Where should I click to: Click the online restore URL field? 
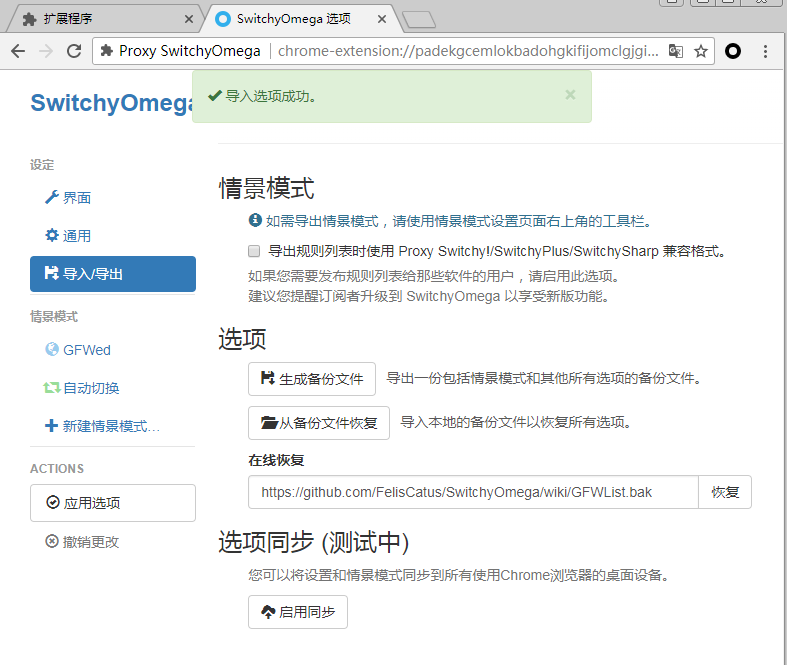(473, 492)
